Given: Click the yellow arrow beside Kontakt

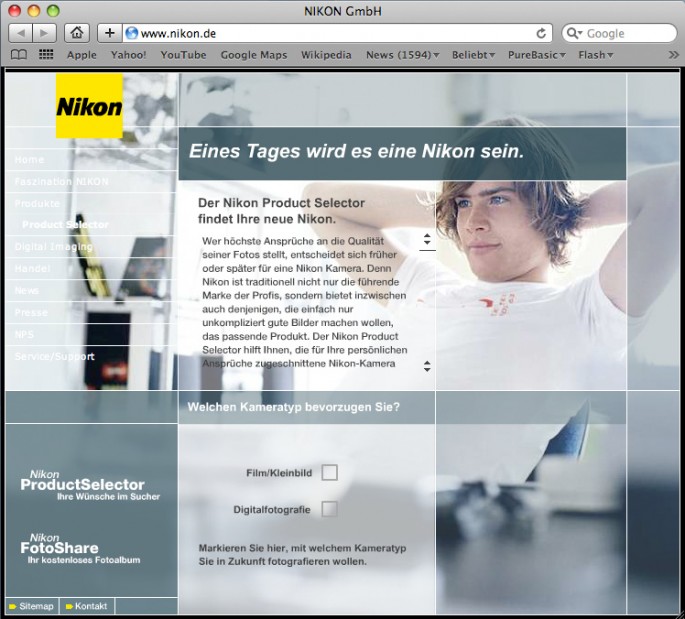Looking at the screenshot, I should (69, 607).
